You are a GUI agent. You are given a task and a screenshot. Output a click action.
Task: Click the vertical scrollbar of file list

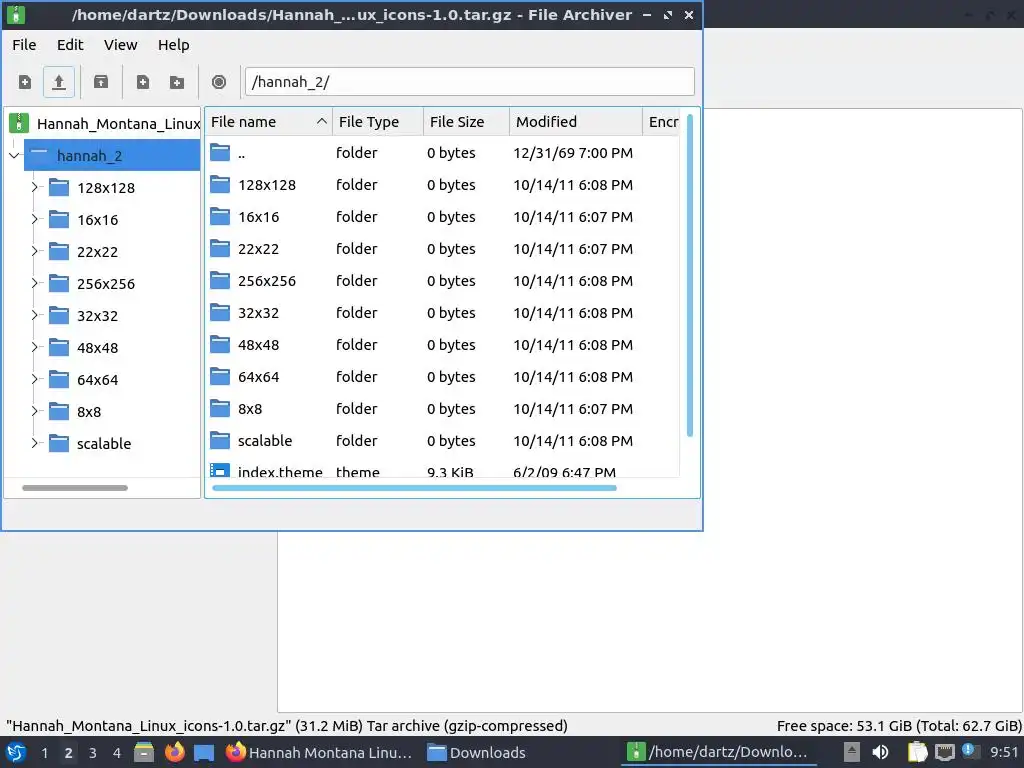point(690,274)
